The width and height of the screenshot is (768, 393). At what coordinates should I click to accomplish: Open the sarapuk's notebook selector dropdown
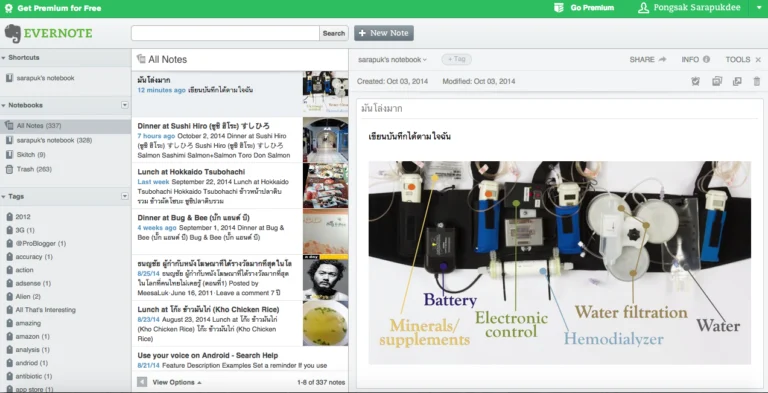pyautogui.click(x=392, y=59)
